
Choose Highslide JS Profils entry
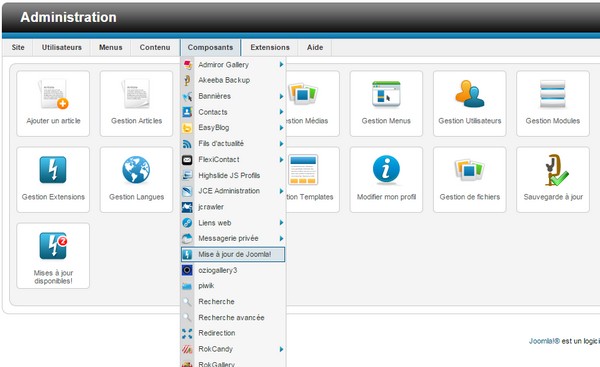click(x=233, y=175)
